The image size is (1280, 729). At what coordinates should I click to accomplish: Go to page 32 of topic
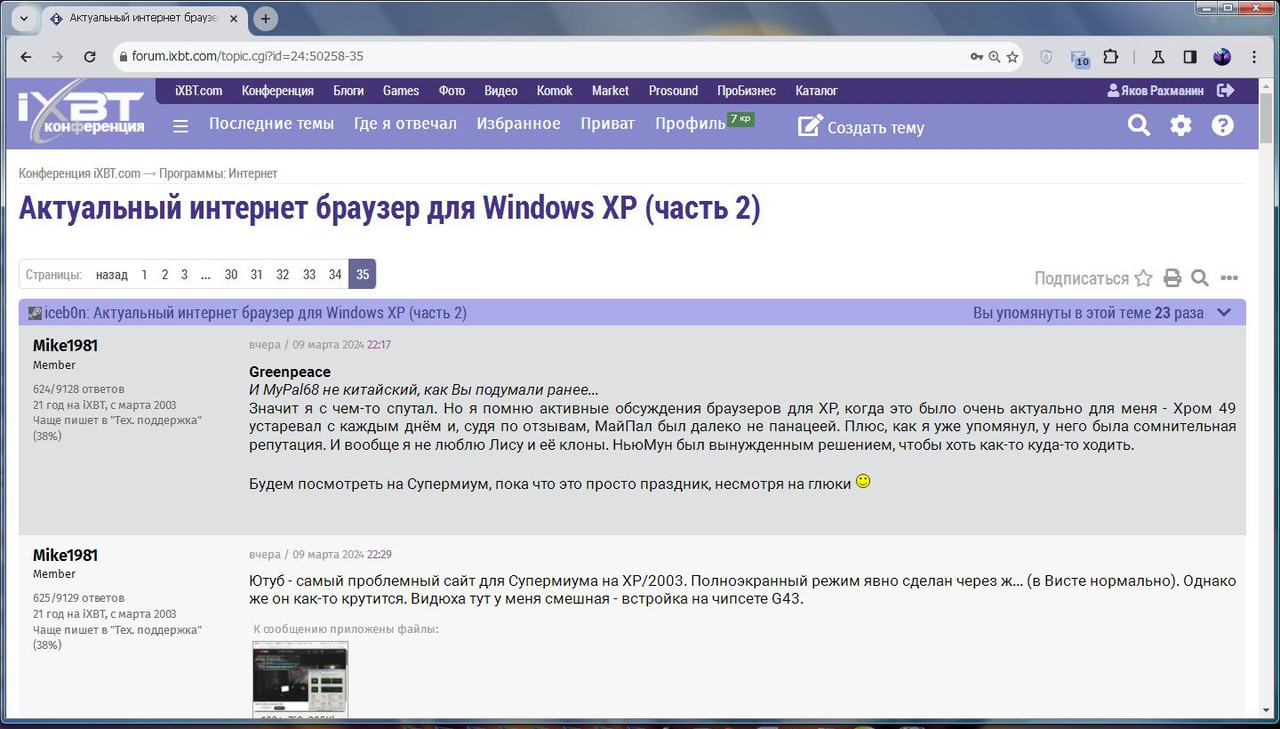tap(283, 274)
